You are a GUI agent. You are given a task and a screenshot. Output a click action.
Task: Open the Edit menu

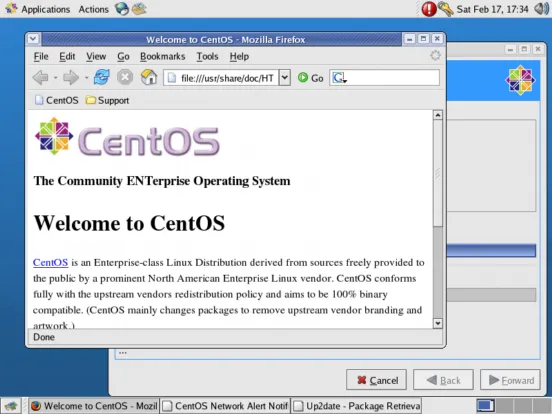point(67,57)
